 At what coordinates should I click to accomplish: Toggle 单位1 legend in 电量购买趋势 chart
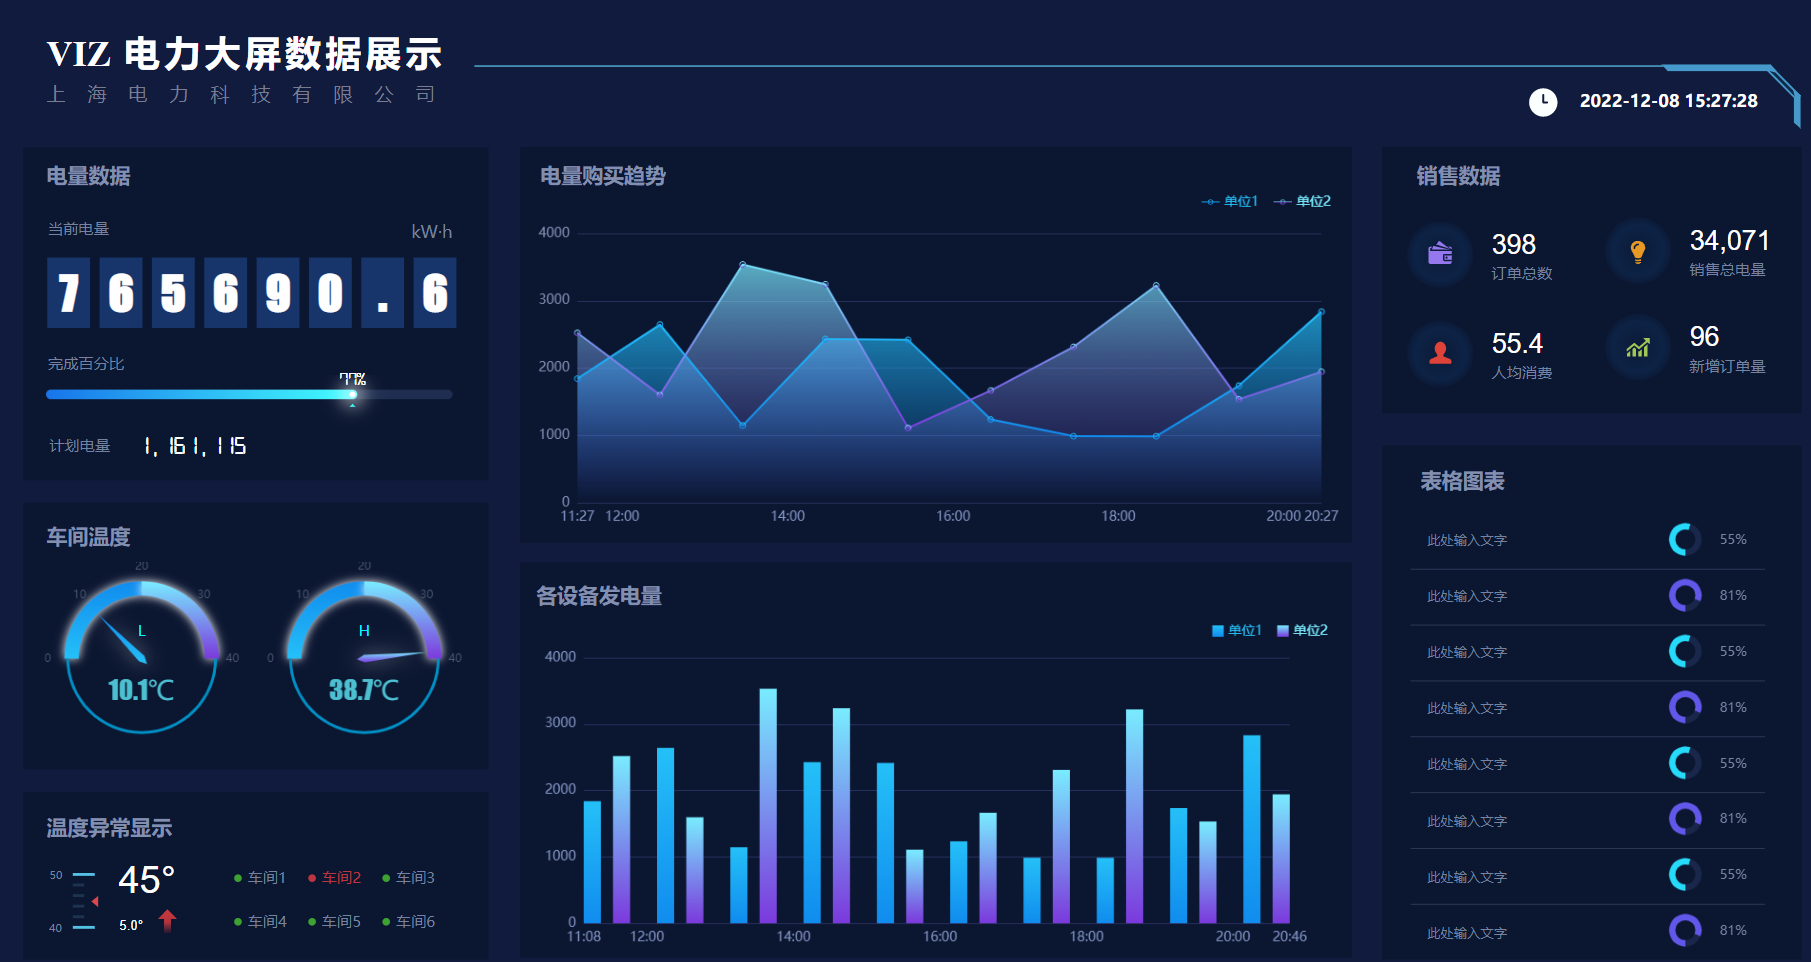coord(1230,202)
